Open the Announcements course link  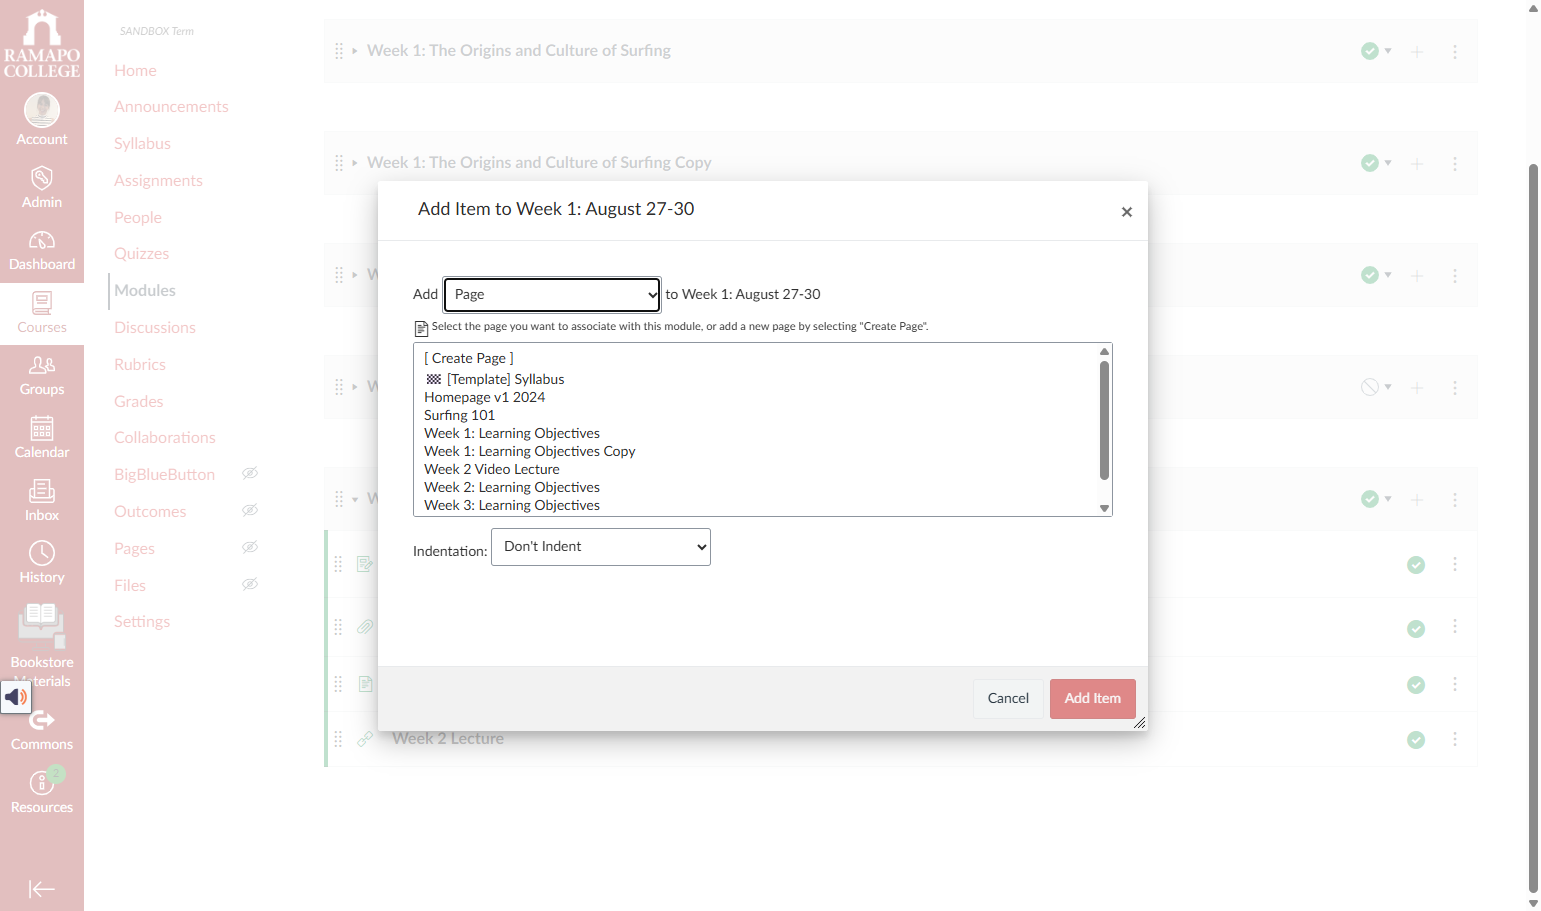[x=171, y=106]
